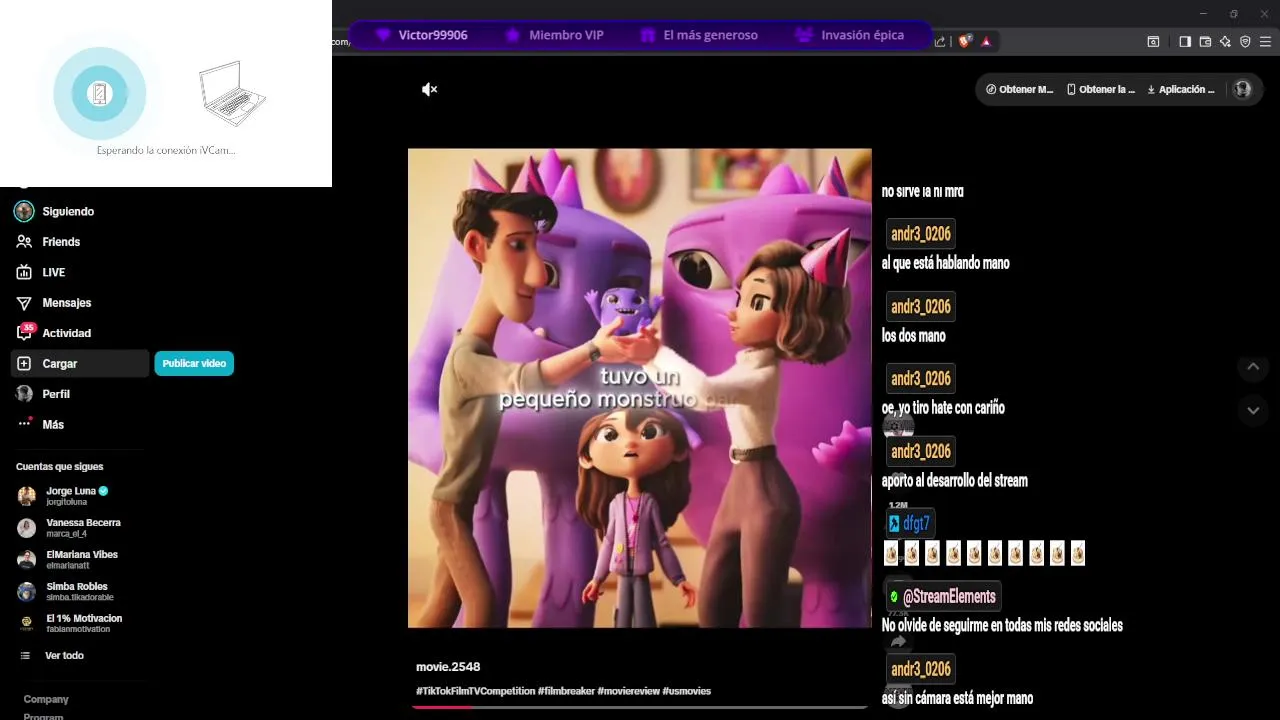Go to next video with down chevron
The height and width of the screenshot is (720, 1280).
tap(1253, 410)
